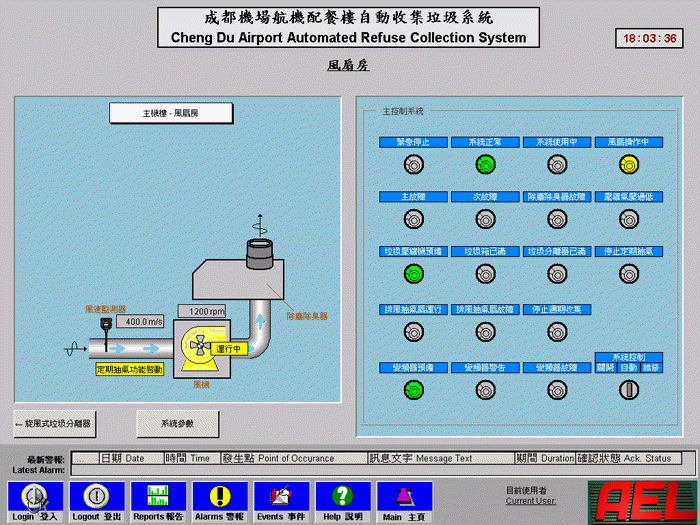
Task: Click the yellow 風扇操作中 indicator light
Action: (628, 164)
